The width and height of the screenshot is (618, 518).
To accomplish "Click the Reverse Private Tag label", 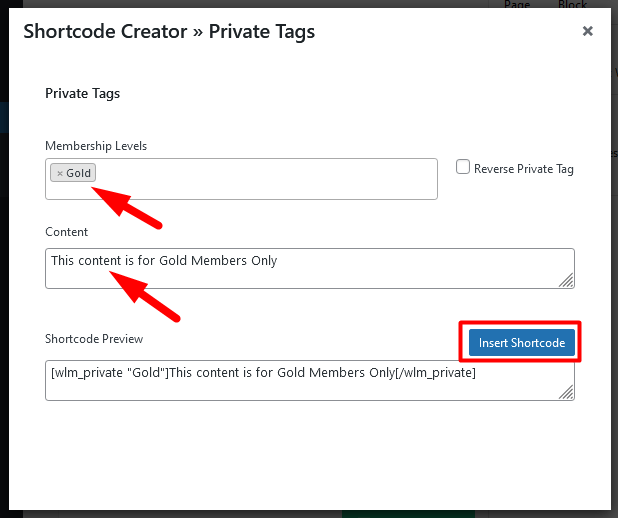I will [x=523, y=169].
